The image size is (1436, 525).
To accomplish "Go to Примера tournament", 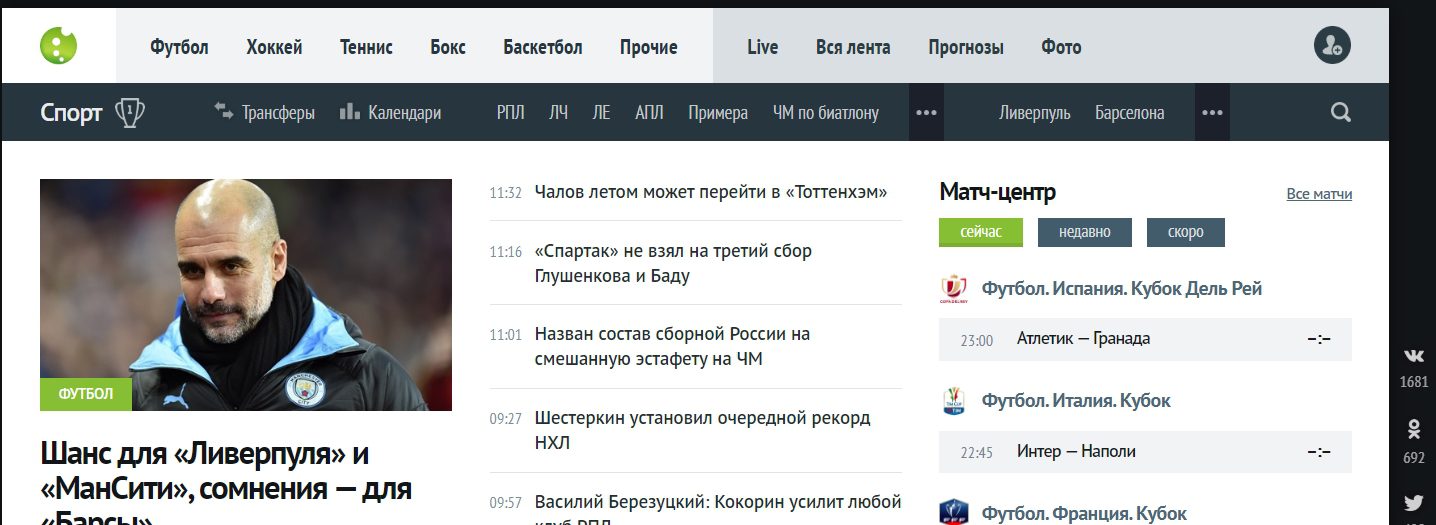I will 718,113.
